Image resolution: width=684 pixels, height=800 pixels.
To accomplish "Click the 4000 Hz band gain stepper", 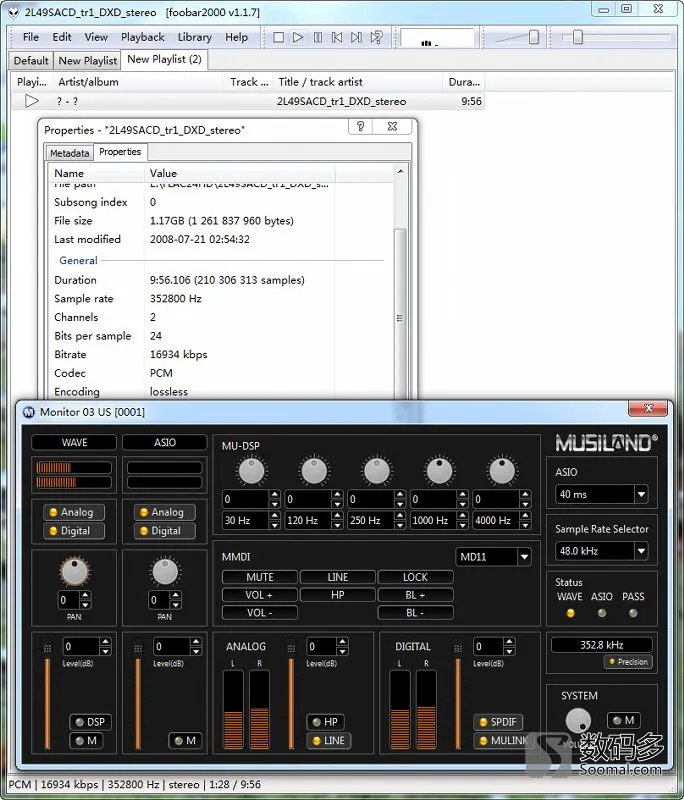I will tap(525, 499).
